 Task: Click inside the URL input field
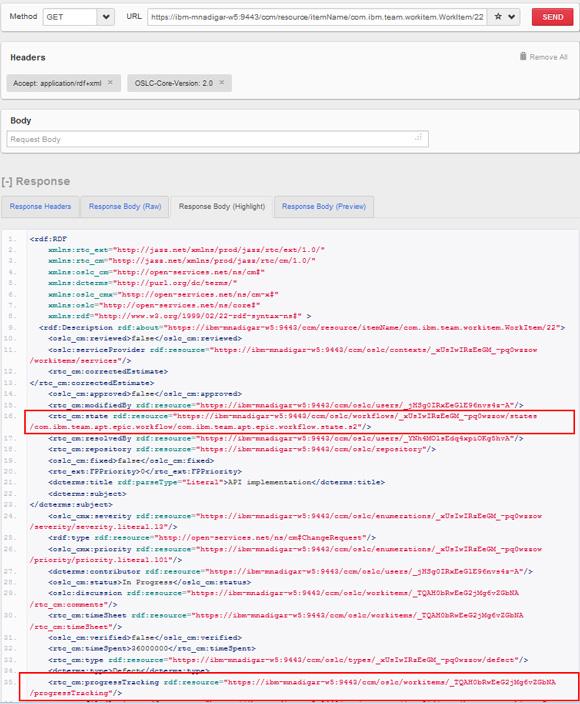317,17
